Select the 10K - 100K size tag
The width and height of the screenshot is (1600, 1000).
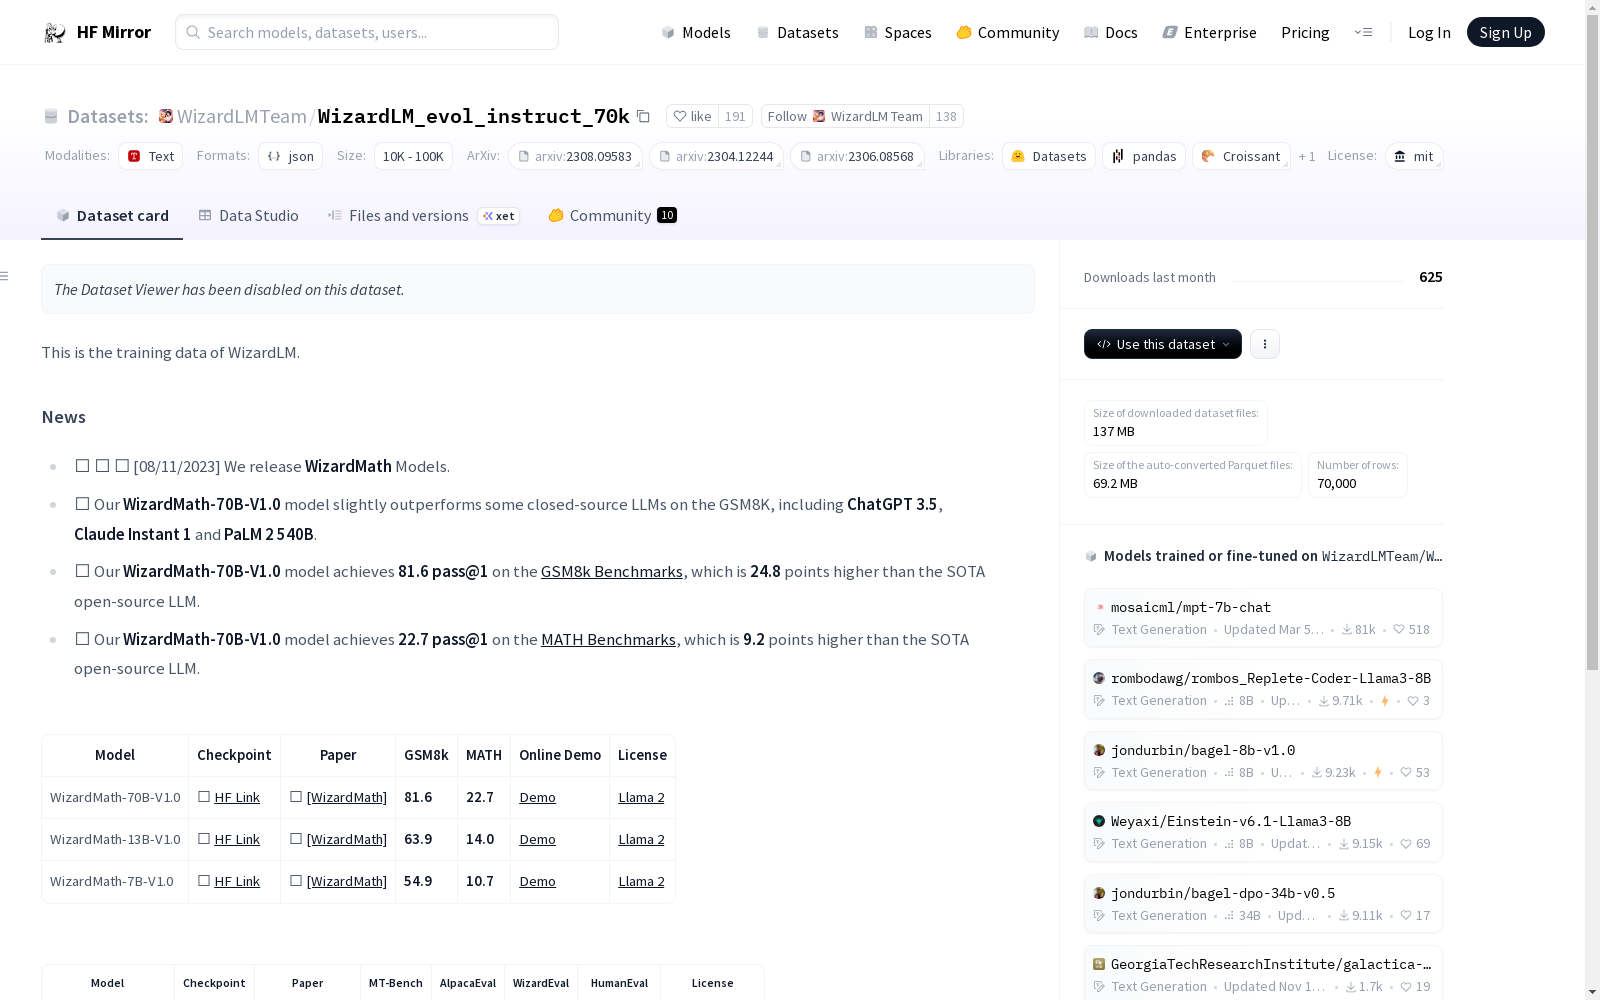coord(413,156)
